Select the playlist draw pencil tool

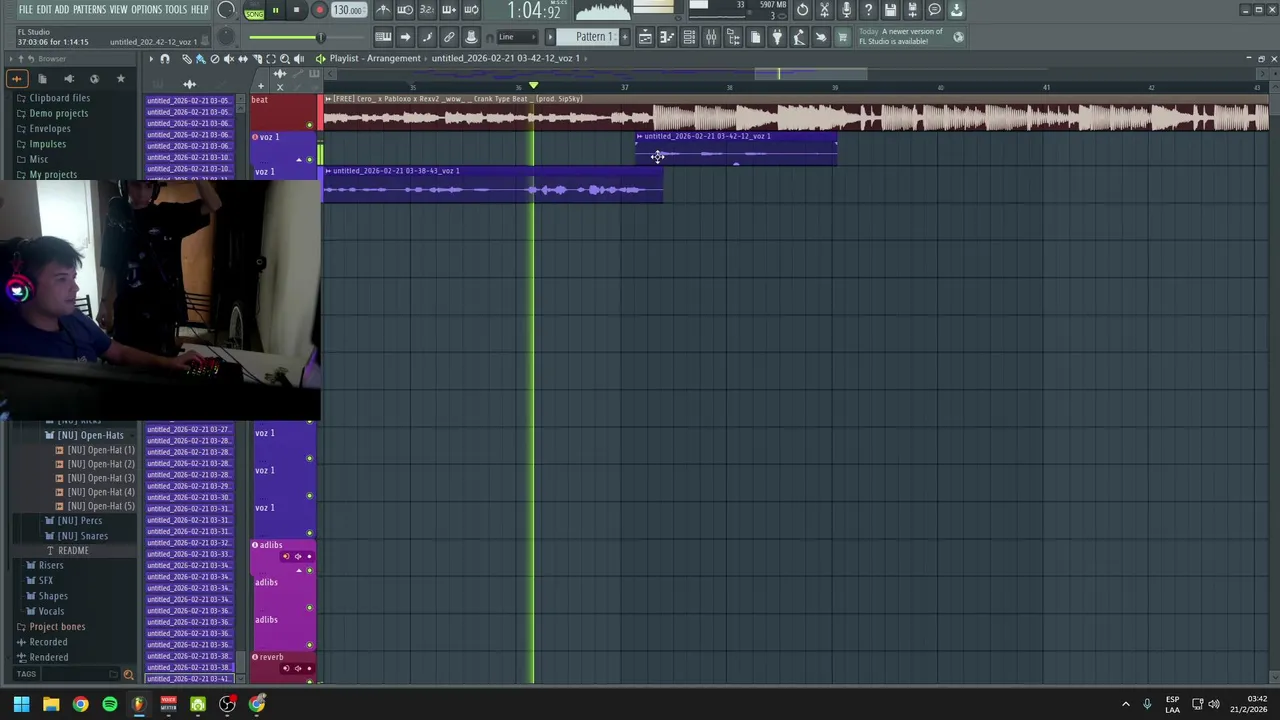[x=186, y=59]
